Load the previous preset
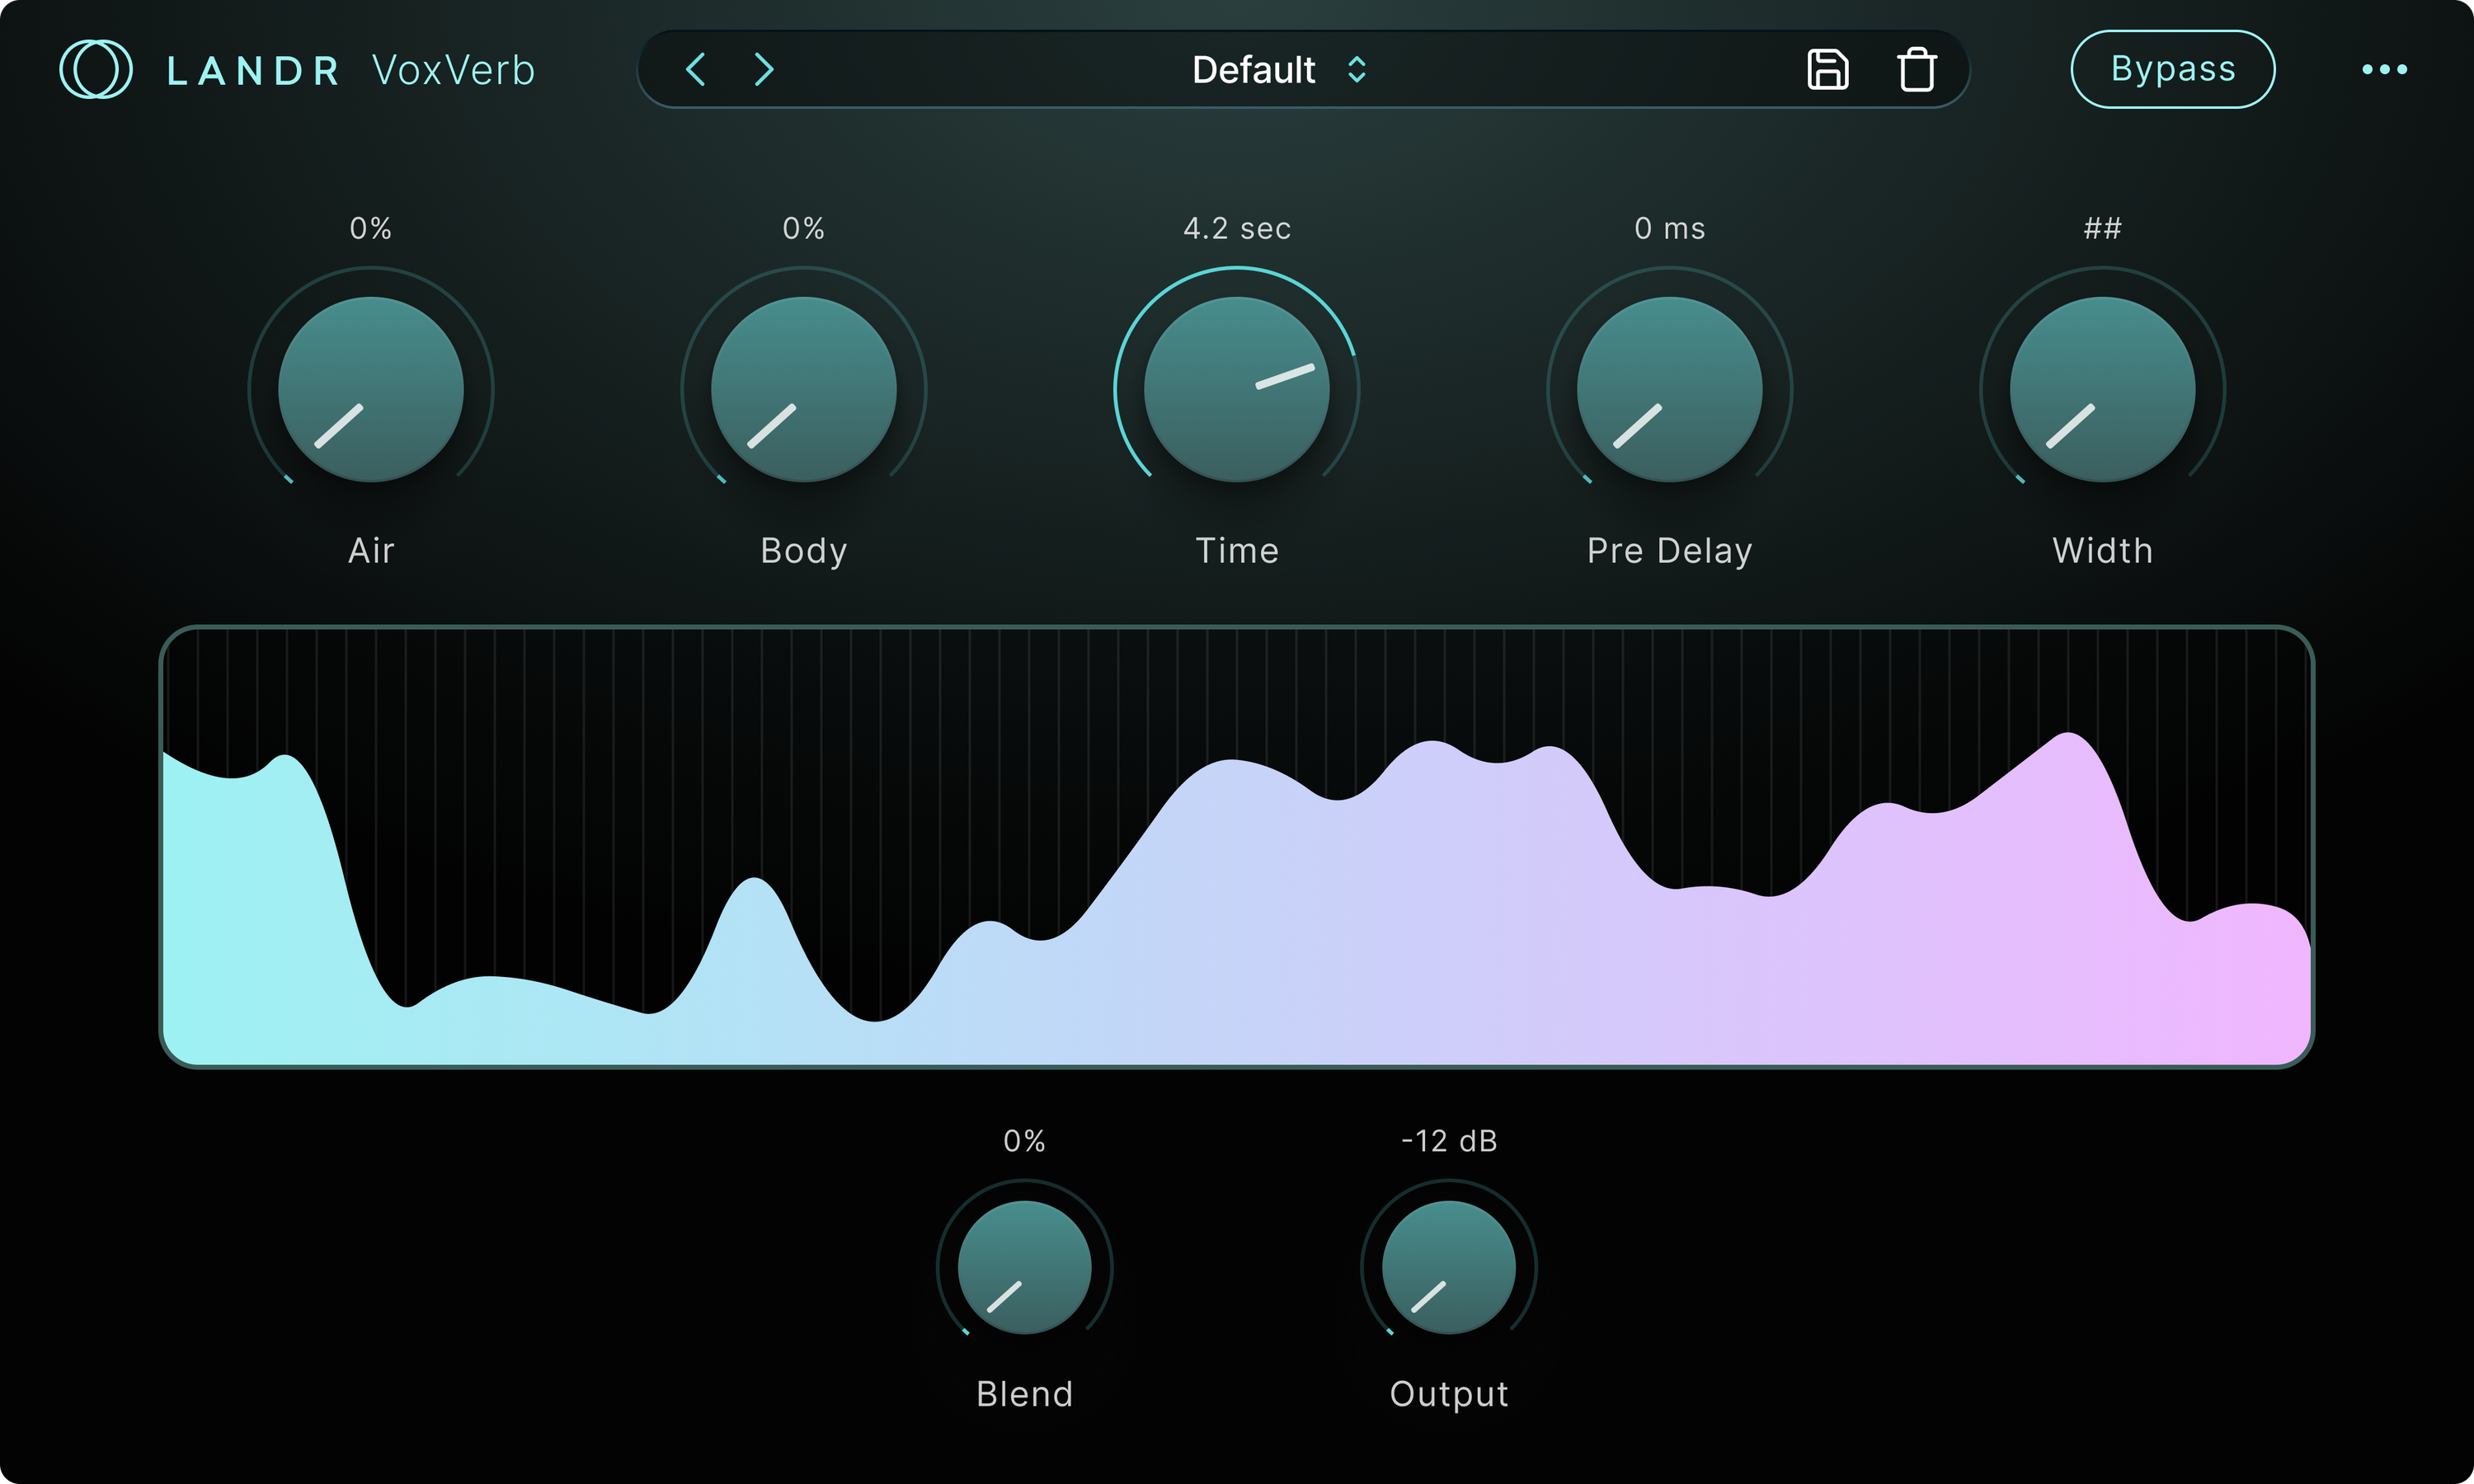This screenshot has height=1484, width=2474. (695, 70)
